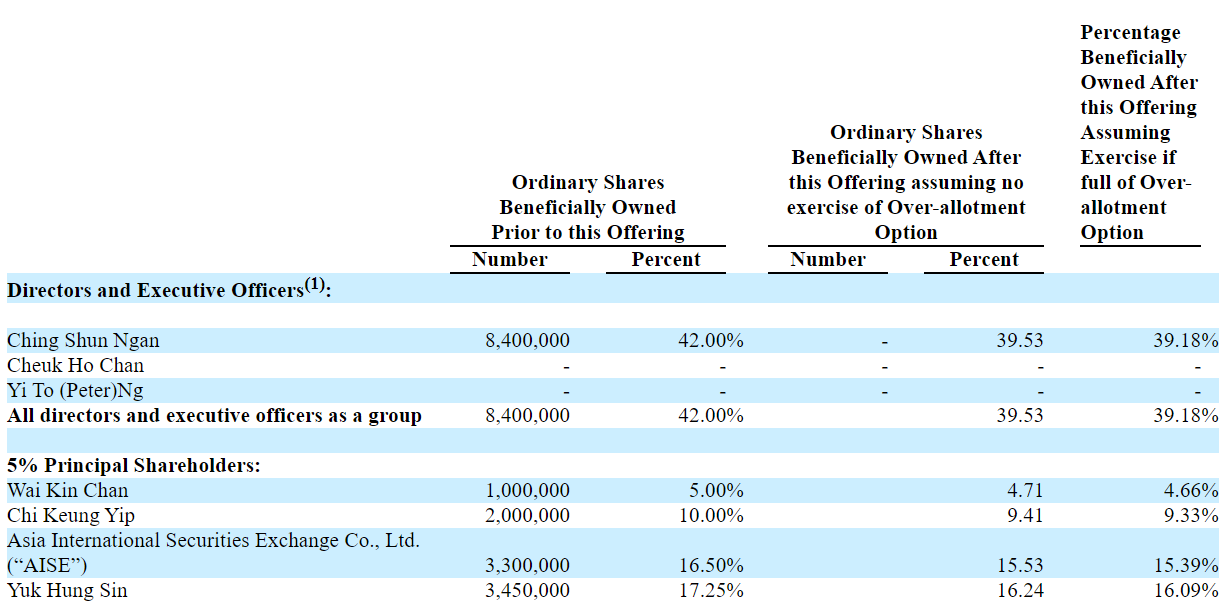Click the 5.00% value for Wai Kin Chan
The height and width of the screenshot is (613, 1231).
point(716,490)
